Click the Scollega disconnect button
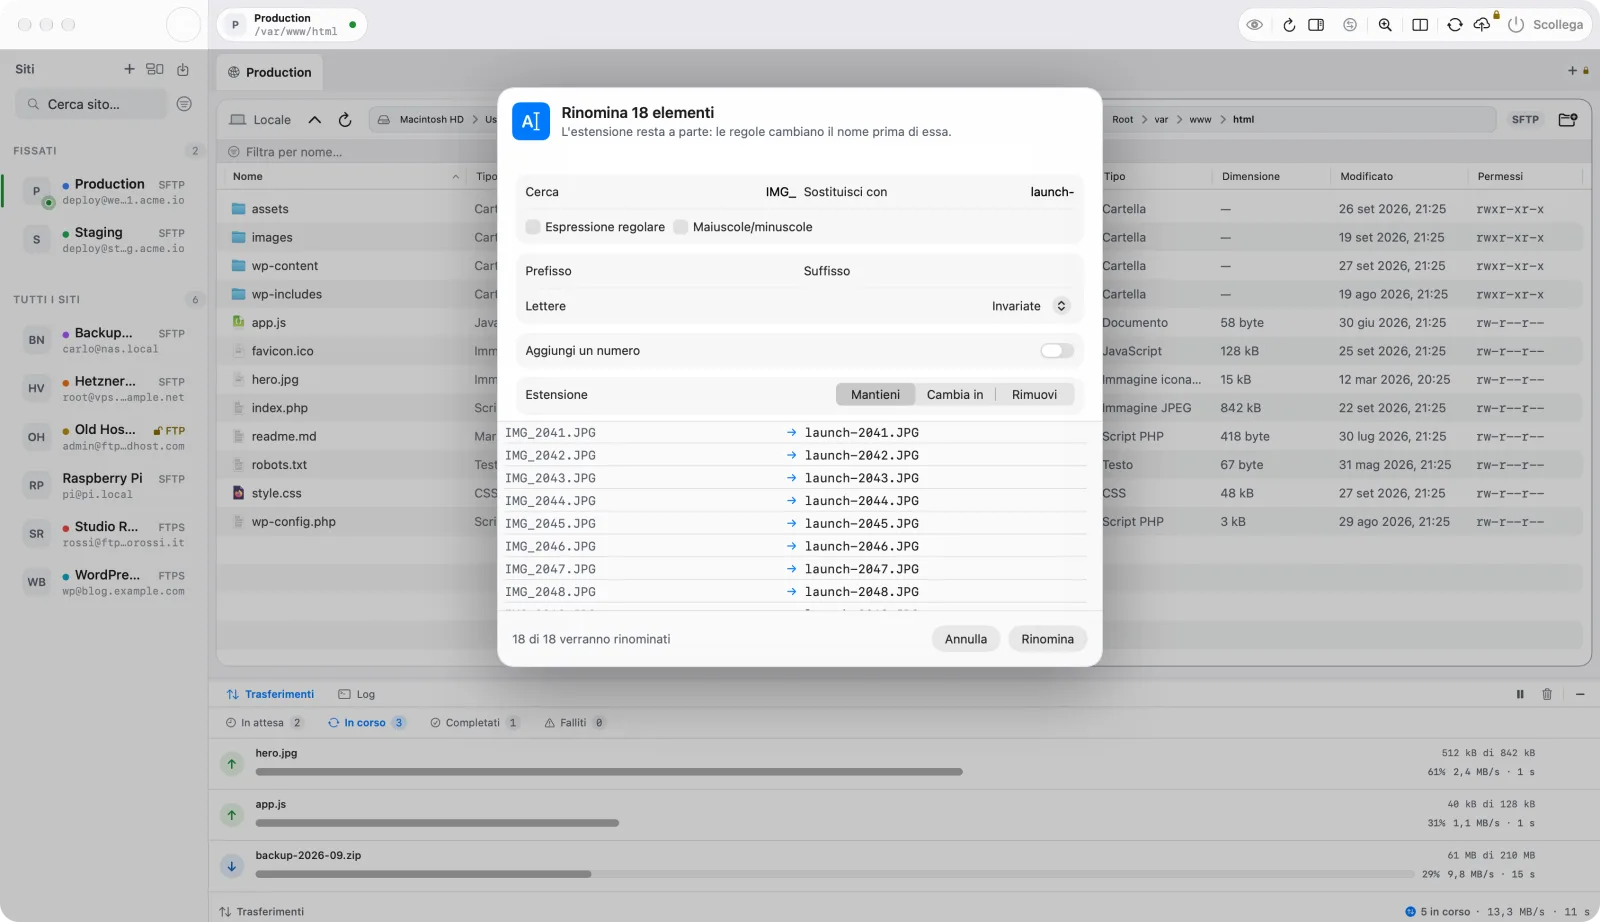 tap(1546, 25)
